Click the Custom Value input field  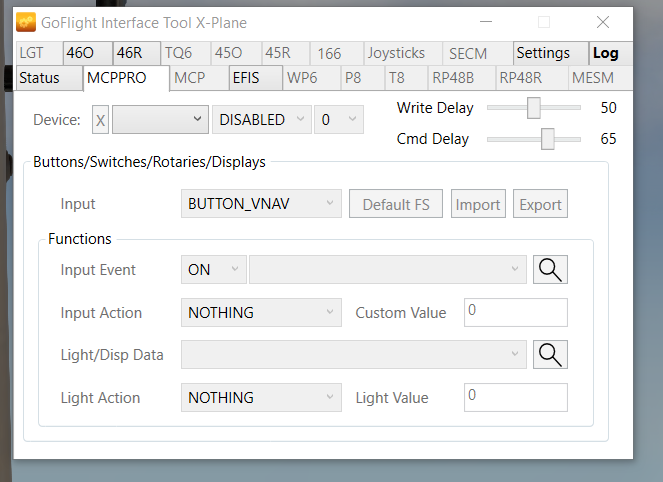516,313
